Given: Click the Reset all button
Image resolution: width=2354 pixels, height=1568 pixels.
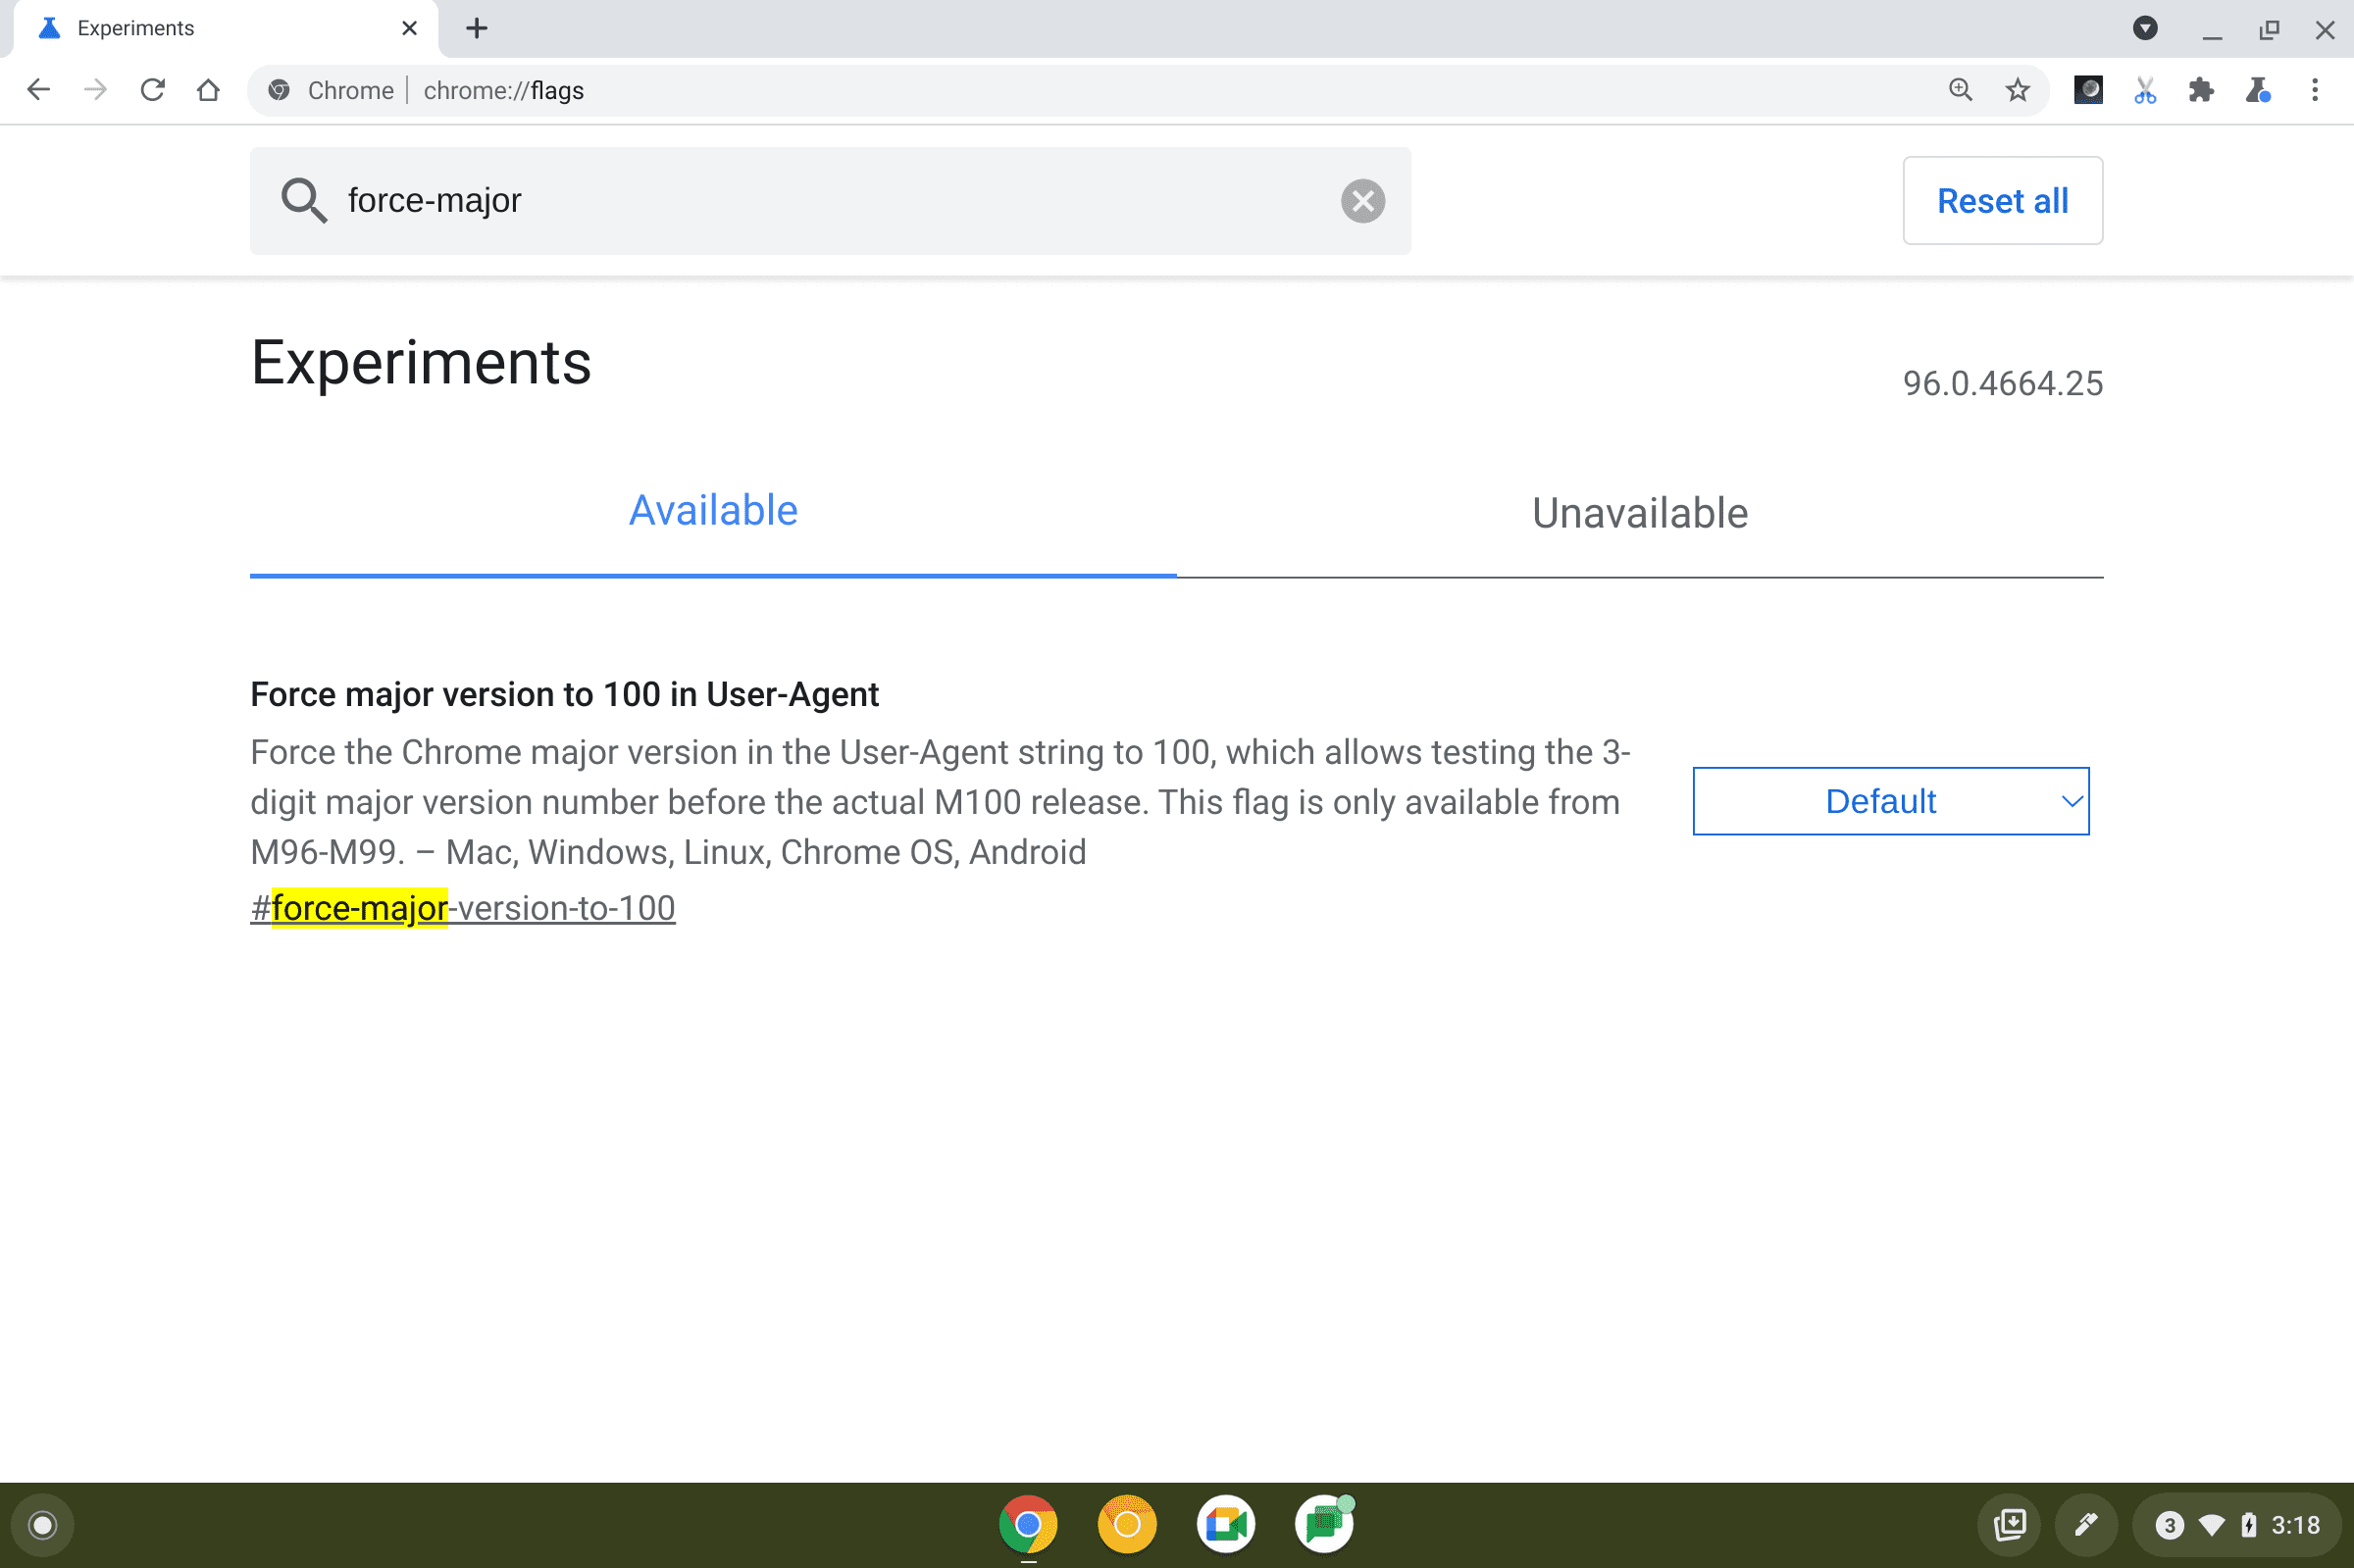Looking at the screenshot, I should coord(2002,201).
